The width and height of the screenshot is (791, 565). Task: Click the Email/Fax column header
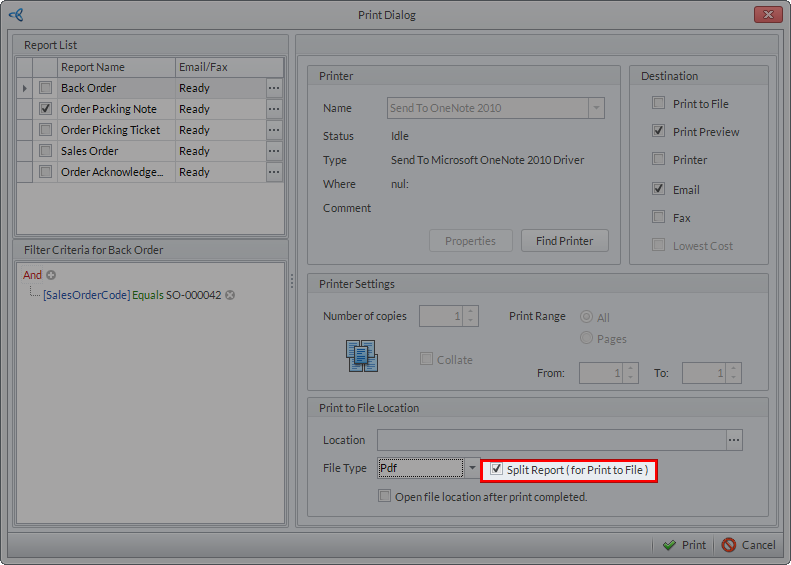tap(220, 67)
